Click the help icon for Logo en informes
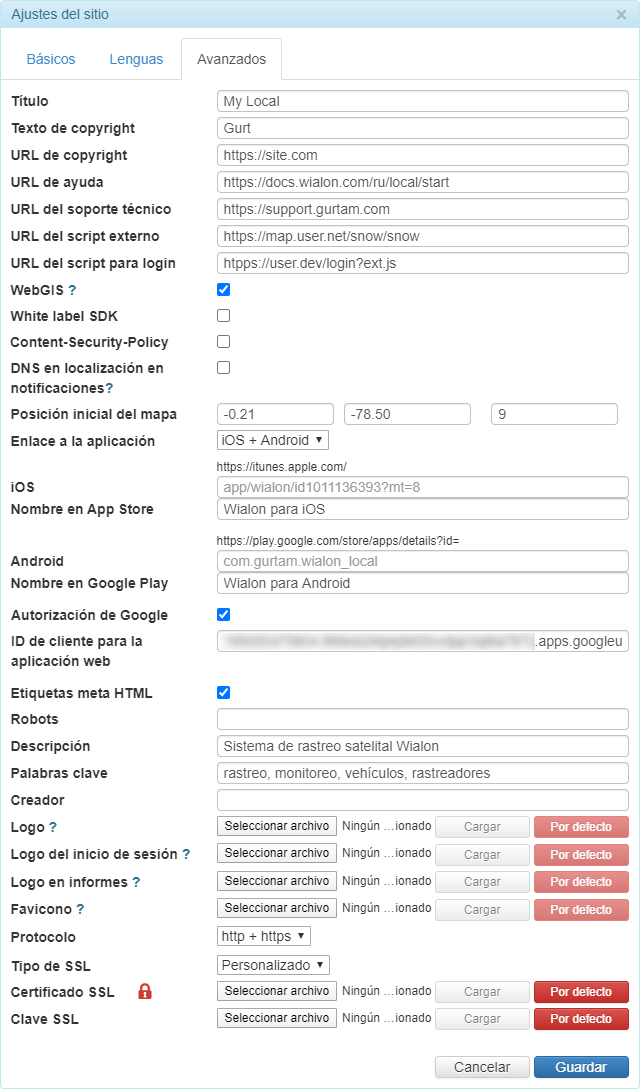Image resolution: width=640 pixels, height=1089 pixels. 136,882
